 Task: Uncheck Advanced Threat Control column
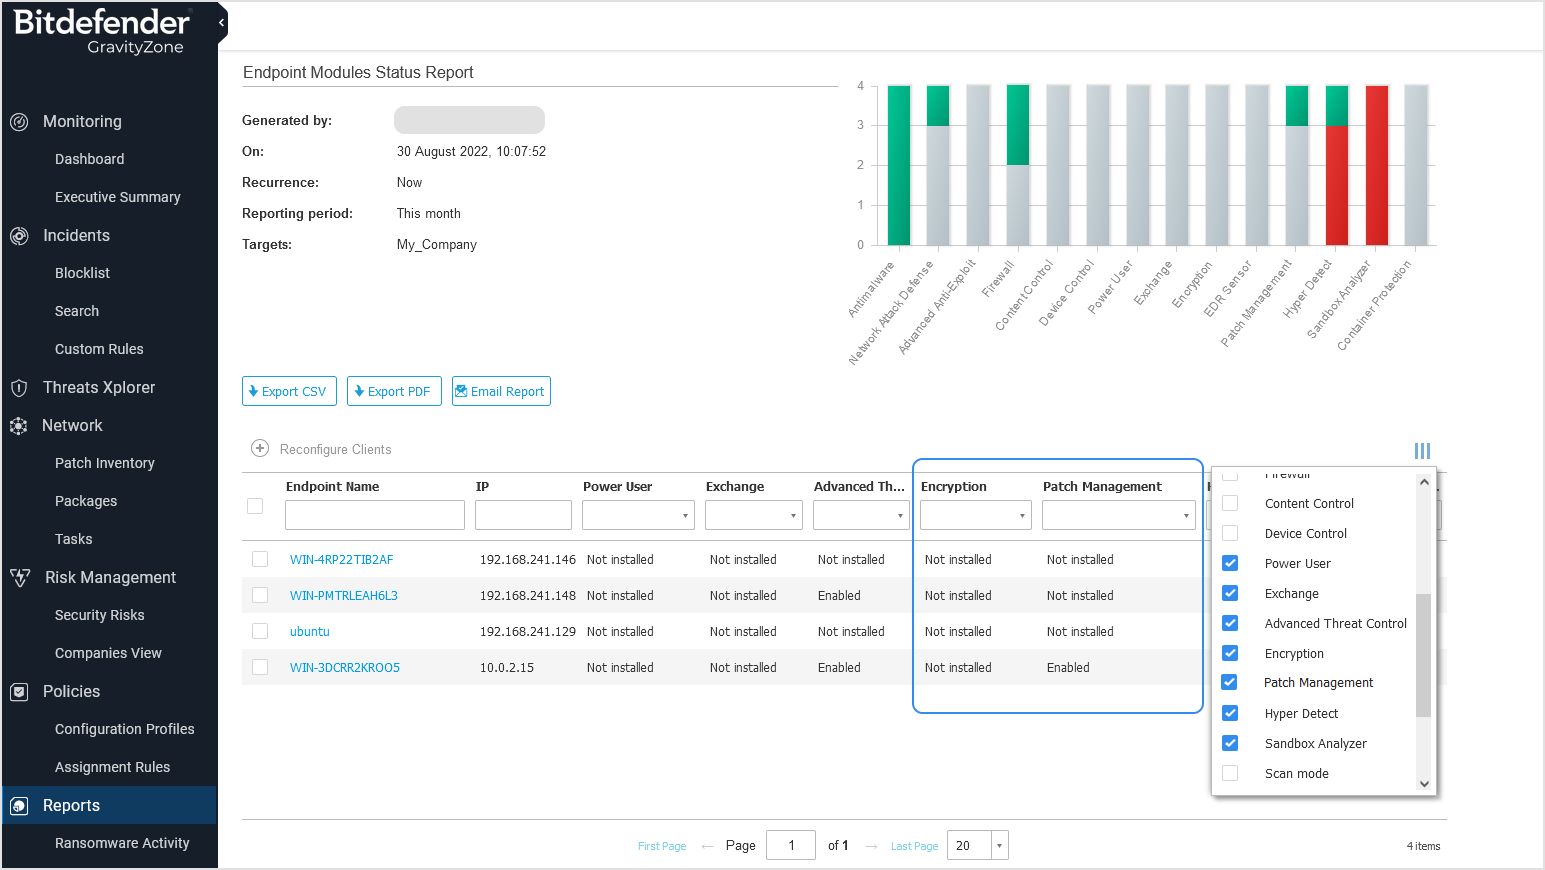pos(1230,623)
